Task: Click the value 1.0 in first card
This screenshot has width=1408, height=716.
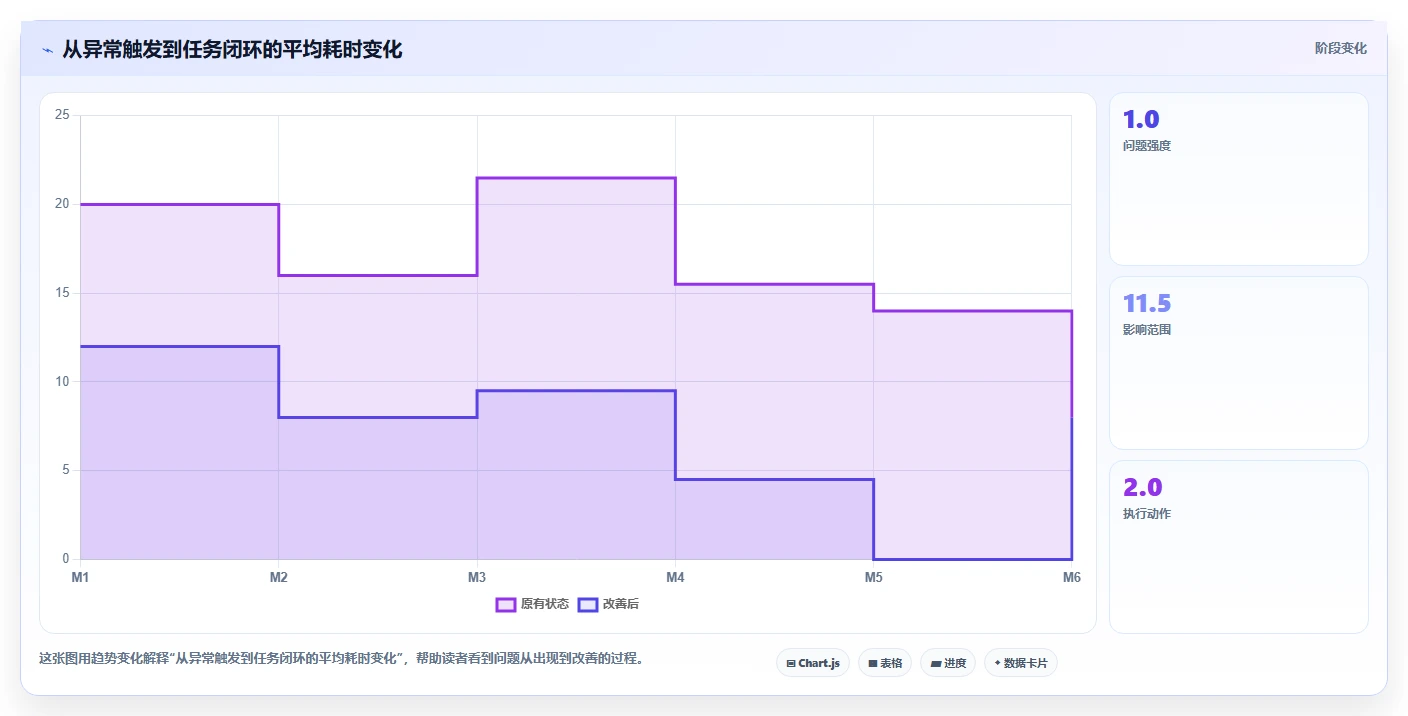Action: point(1141,120)
